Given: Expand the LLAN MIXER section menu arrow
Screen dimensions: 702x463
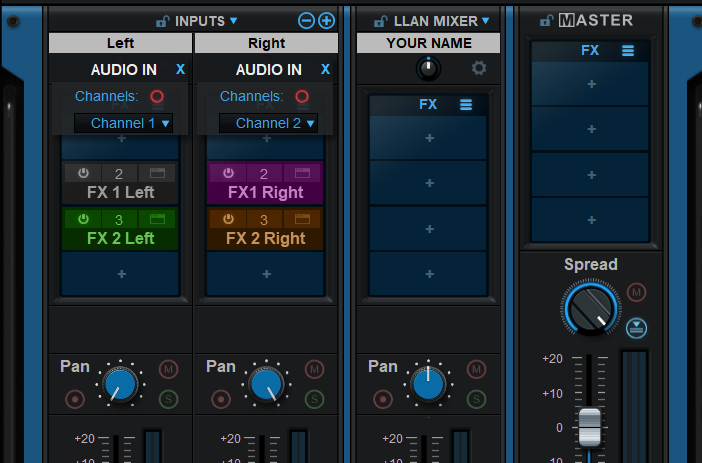Looking at the screenshot, I should [486, 21].
